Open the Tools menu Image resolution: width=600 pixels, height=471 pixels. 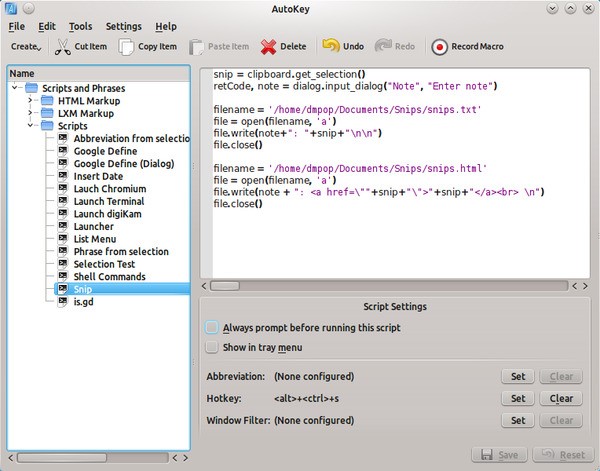point(81,26)
